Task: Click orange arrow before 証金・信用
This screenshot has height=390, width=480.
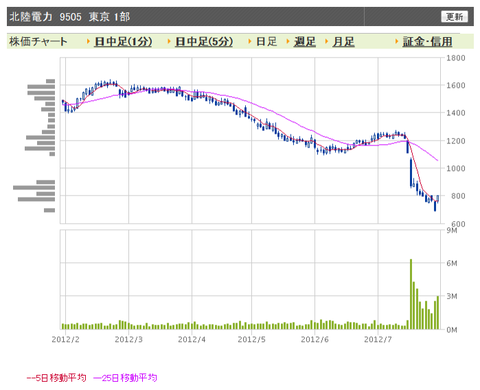Action: pyautogui.click(x=397, y=41)
